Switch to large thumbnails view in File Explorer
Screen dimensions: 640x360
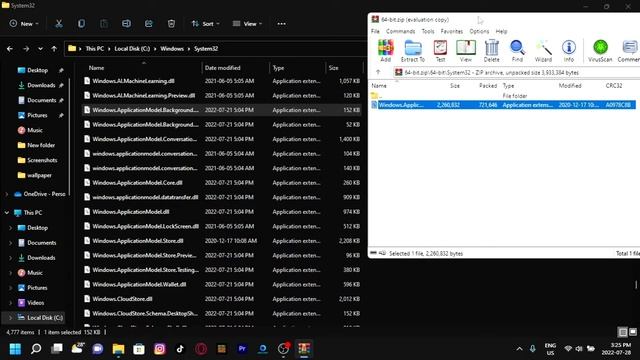pos(633,332)
